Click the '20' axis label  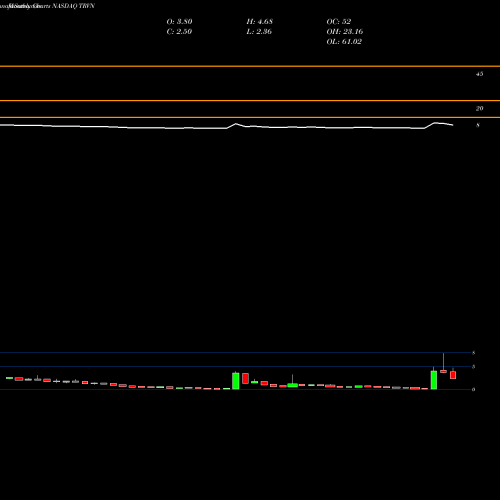point(479,108)
